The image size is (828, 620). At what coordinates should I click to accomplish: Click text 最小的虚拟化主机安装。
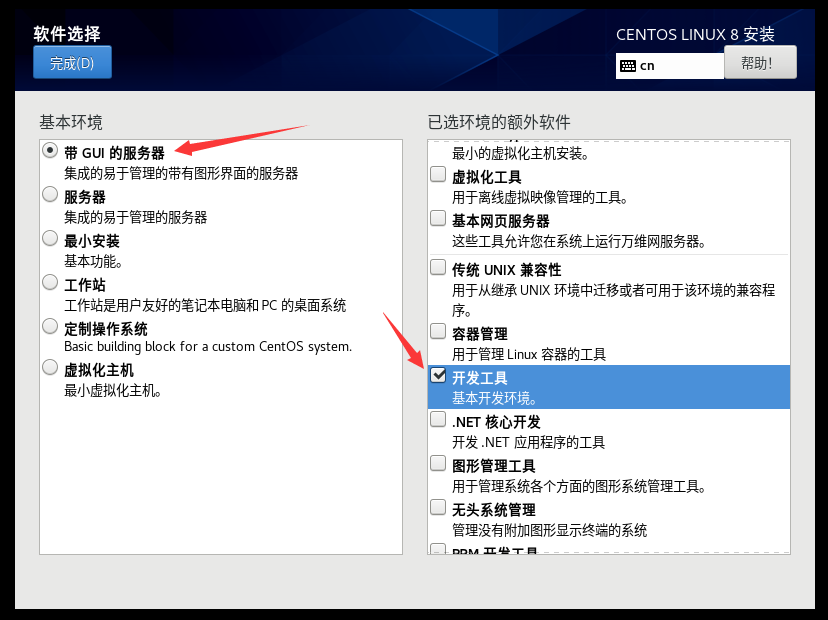point(521,154)
